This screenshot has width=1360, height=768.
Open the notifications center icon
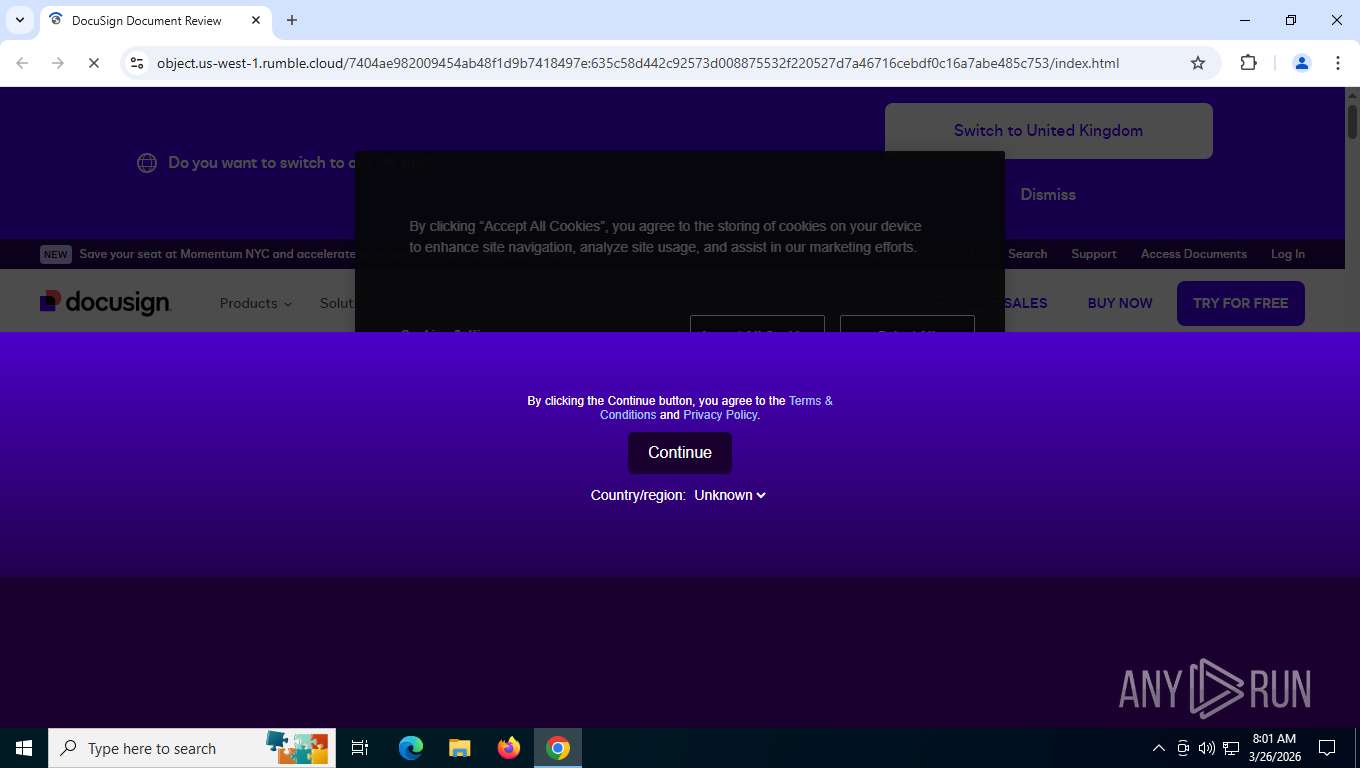pyautogui.click(x=1327, y=748)
